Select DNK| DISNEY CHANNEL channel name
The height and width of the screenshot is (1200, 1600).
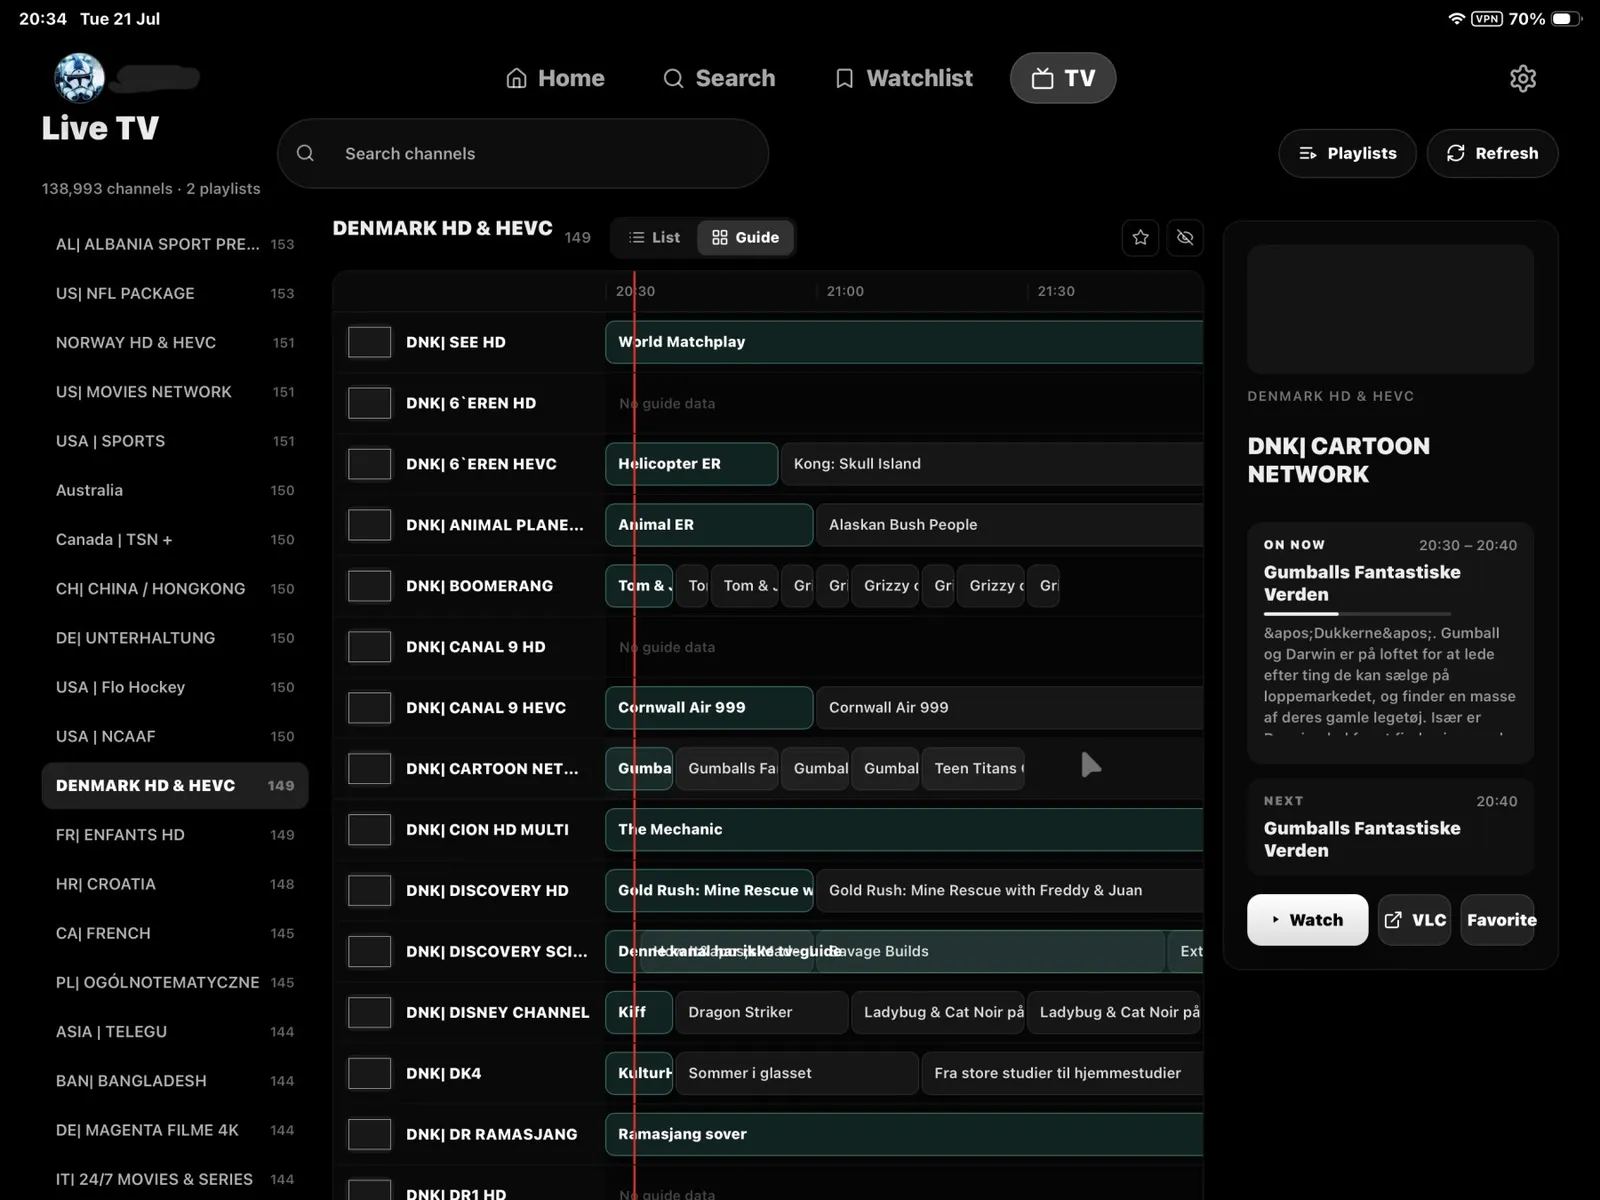498,1012
